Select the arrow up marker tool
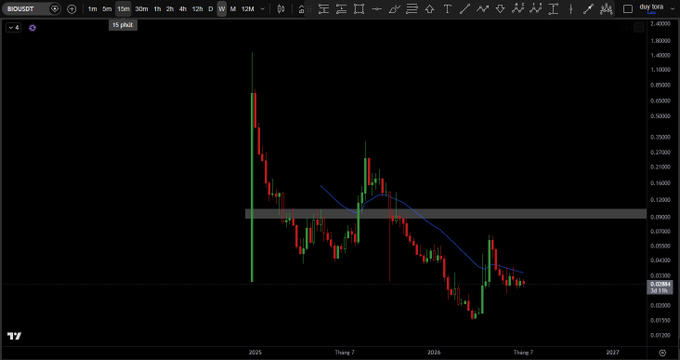The height and width of the screenshot is (360, 680). point(429,9)
